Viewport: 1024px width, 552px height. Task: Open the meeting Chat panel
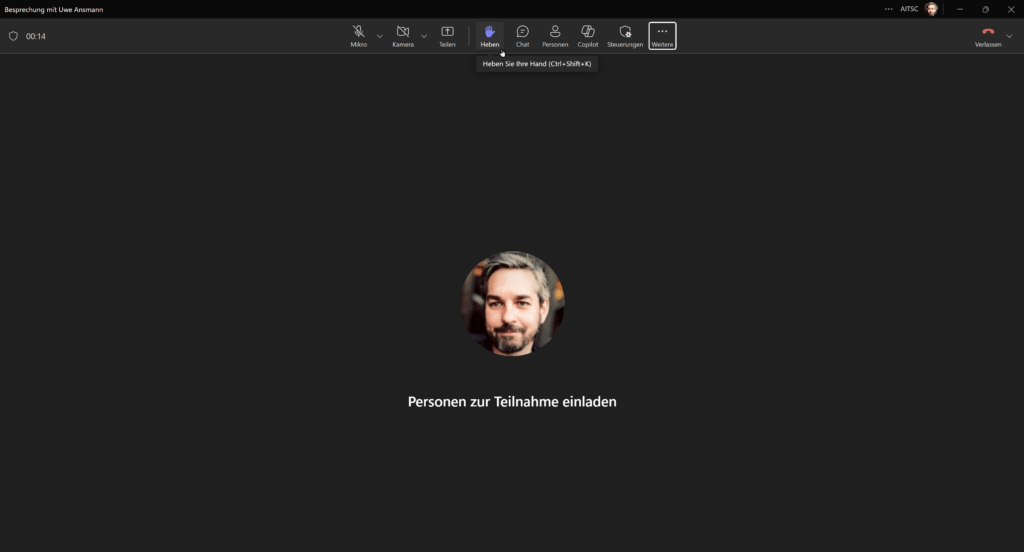pyautogui.click(x=522, y=36)
